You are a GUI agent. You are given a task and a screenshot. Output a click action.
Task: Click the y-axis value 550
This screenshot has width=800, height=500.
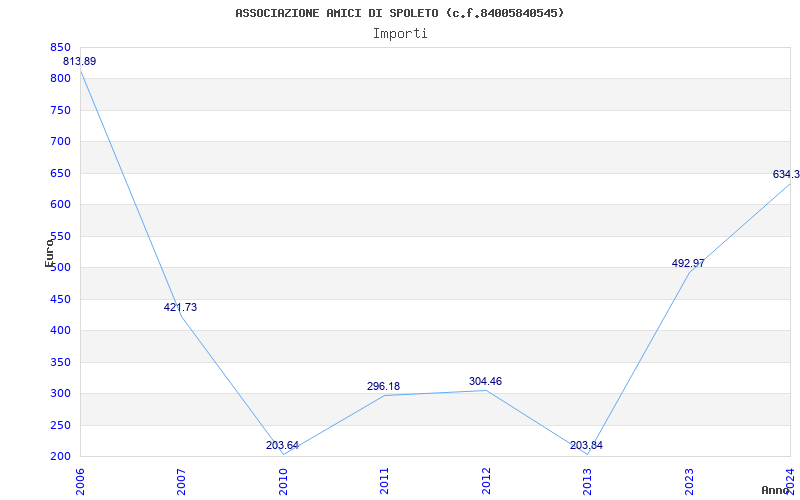pos(60,236)
